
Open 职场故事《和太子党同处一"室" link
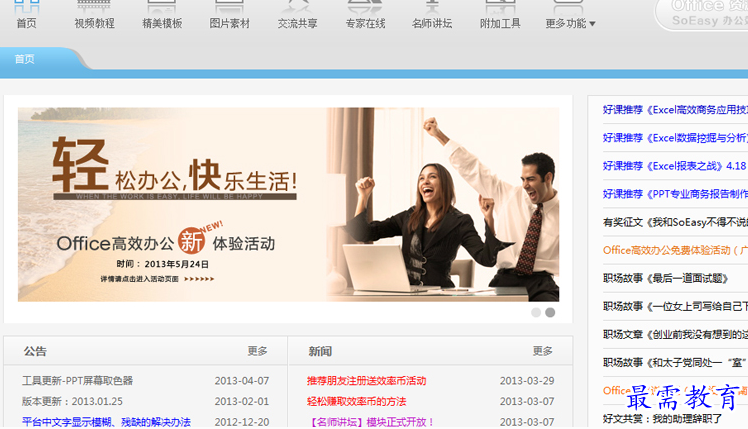(675, 363)
